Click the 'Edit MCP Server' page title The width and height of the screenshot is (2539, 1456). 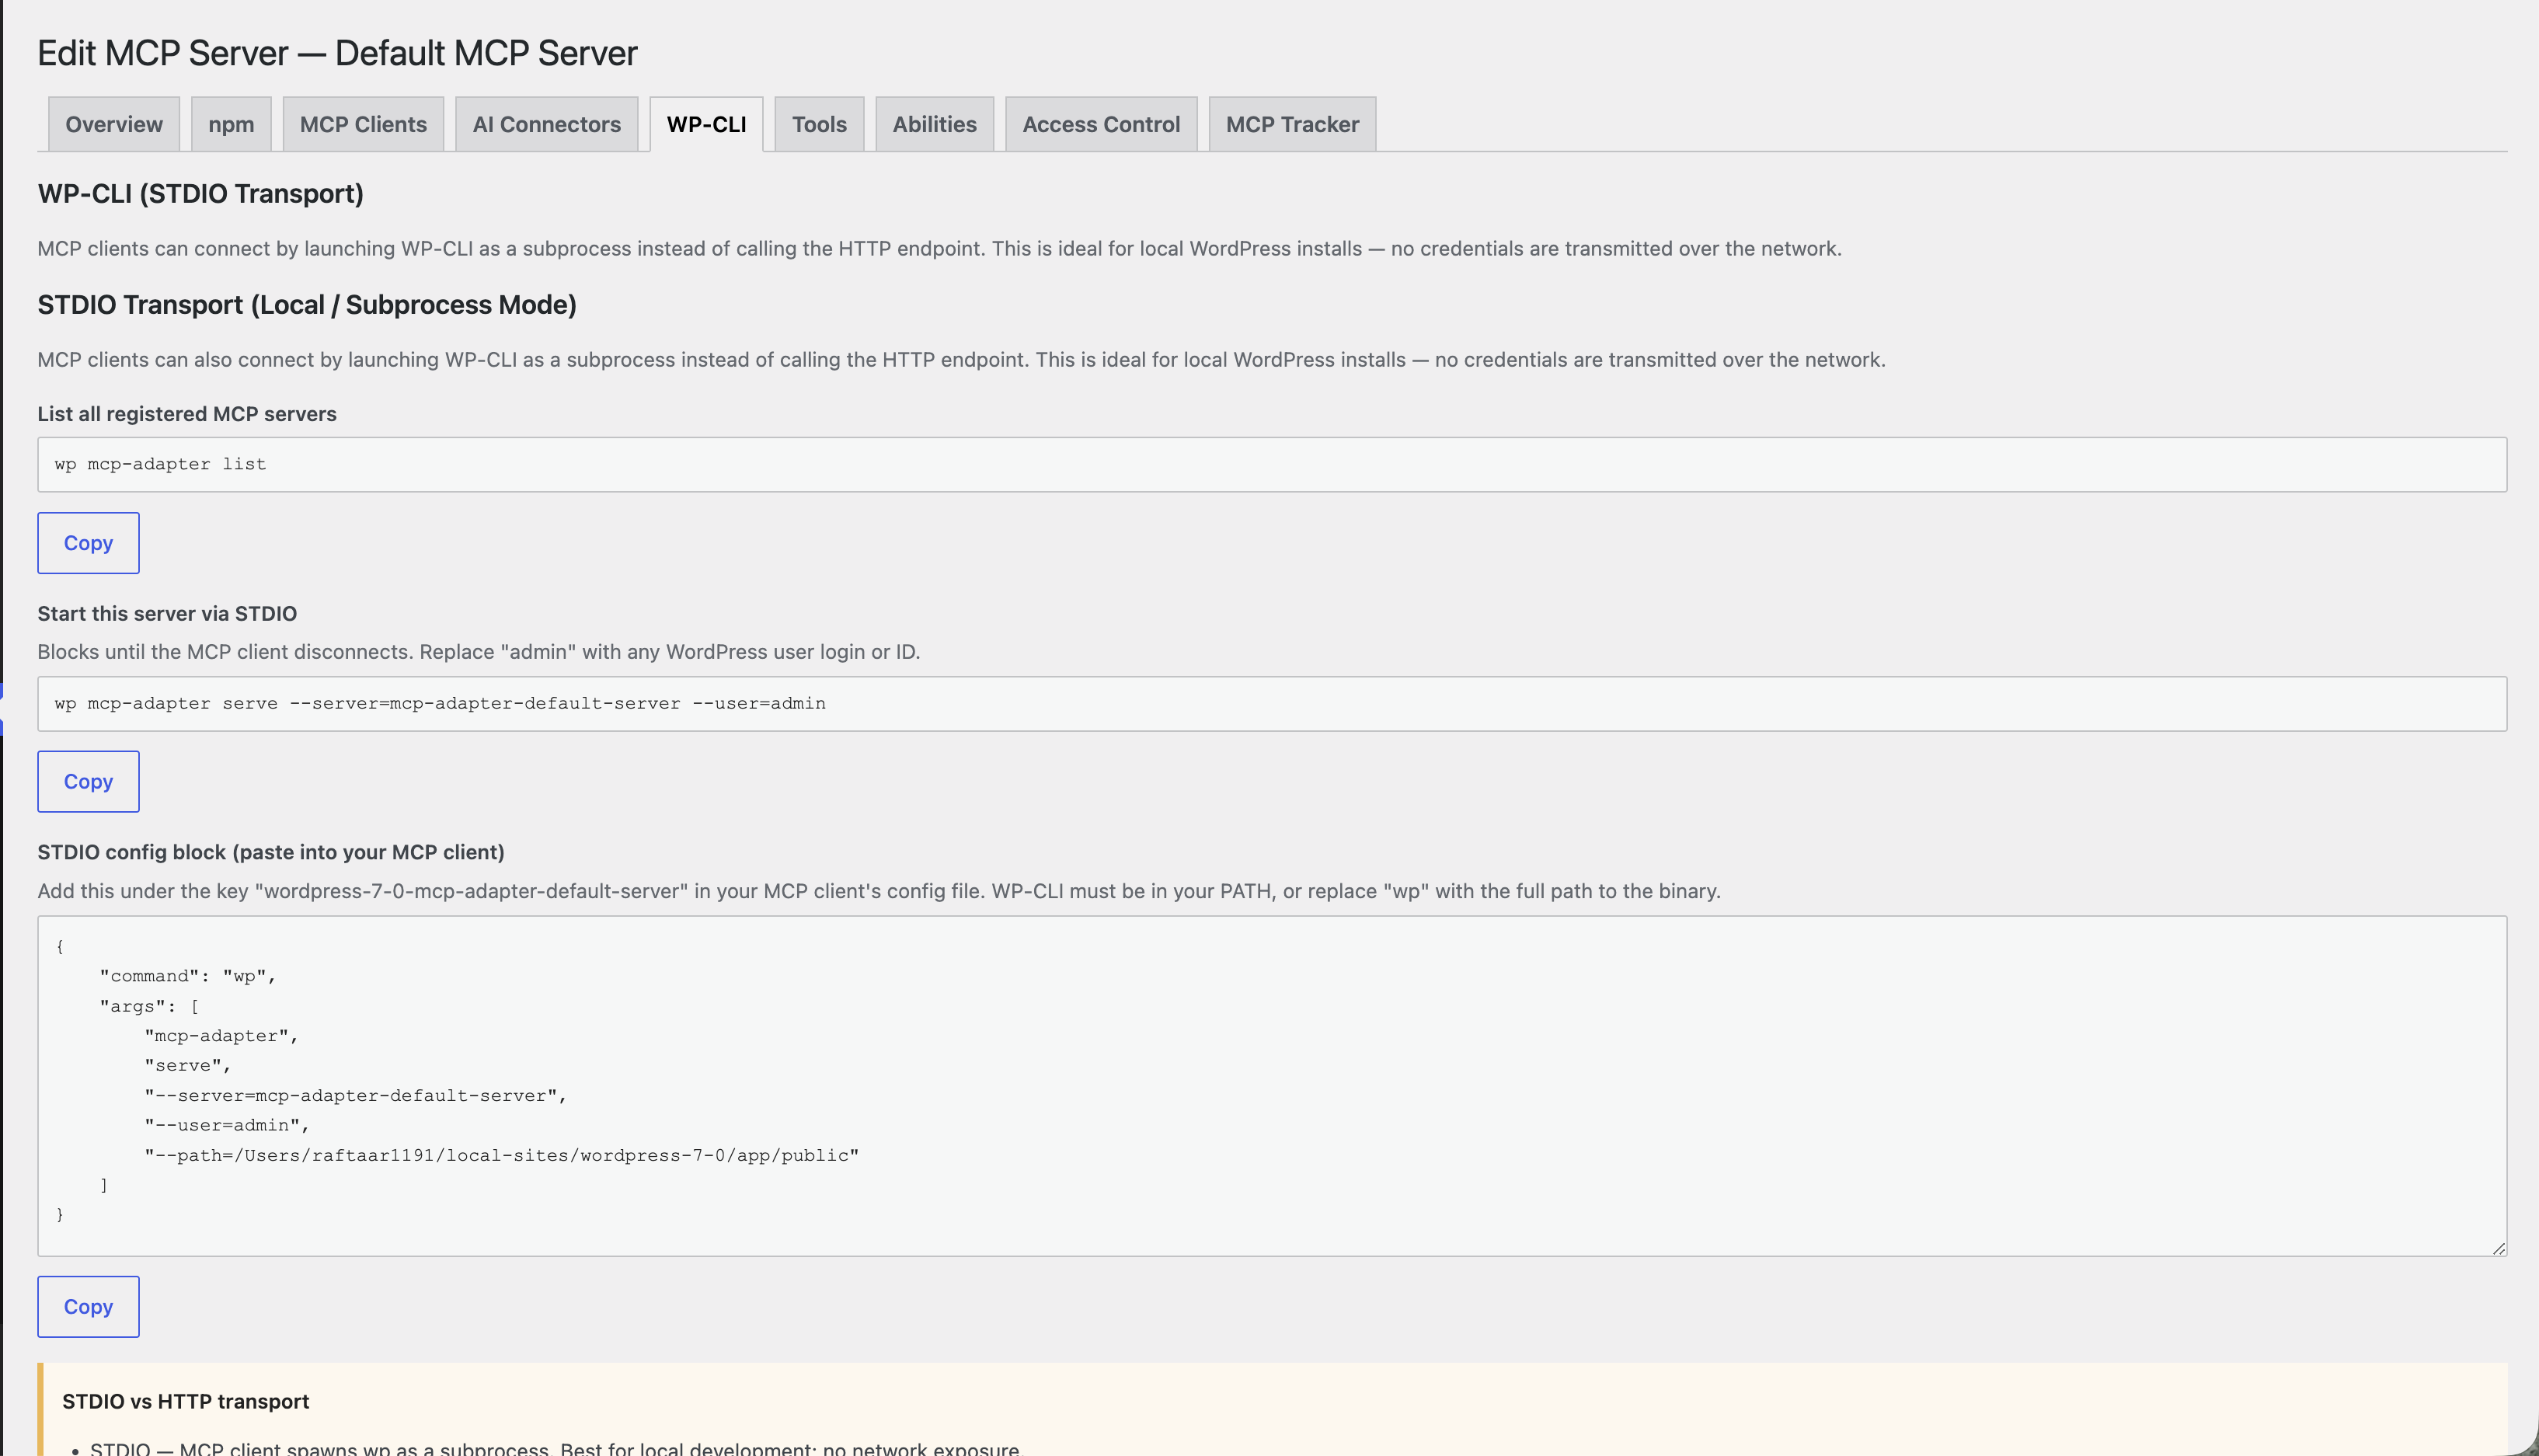(337, 53)
